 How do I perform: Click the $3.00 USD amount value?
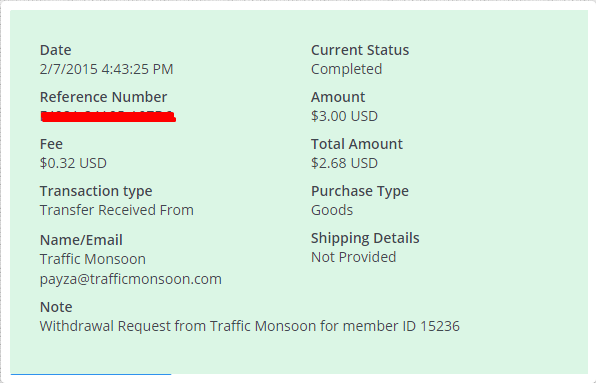(x=344, y=116)
